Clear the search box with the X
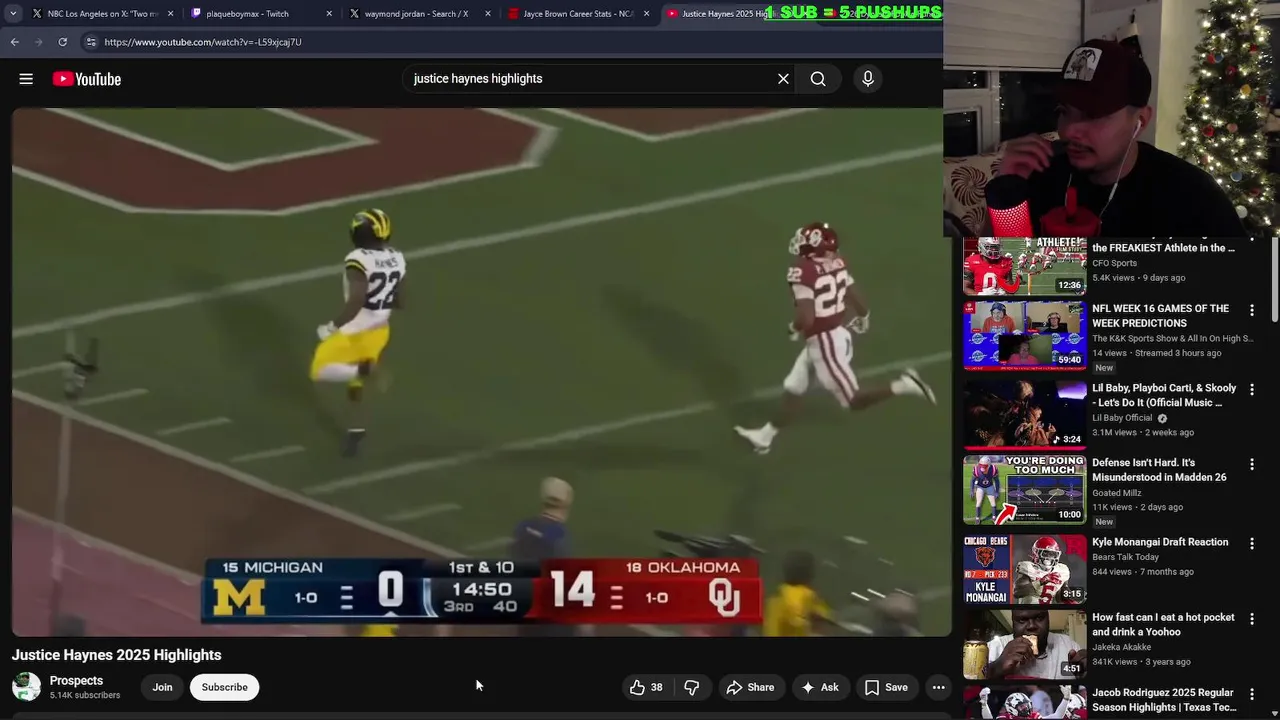 pos(783,79)
